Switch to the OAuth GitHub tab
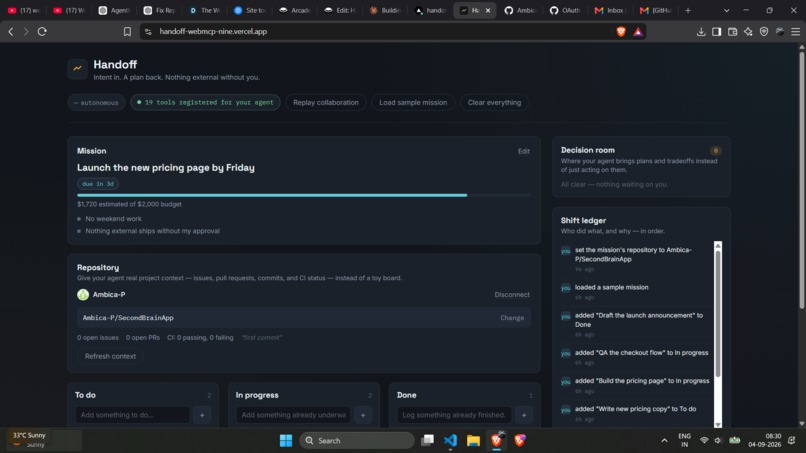 (x=564, y=10)
